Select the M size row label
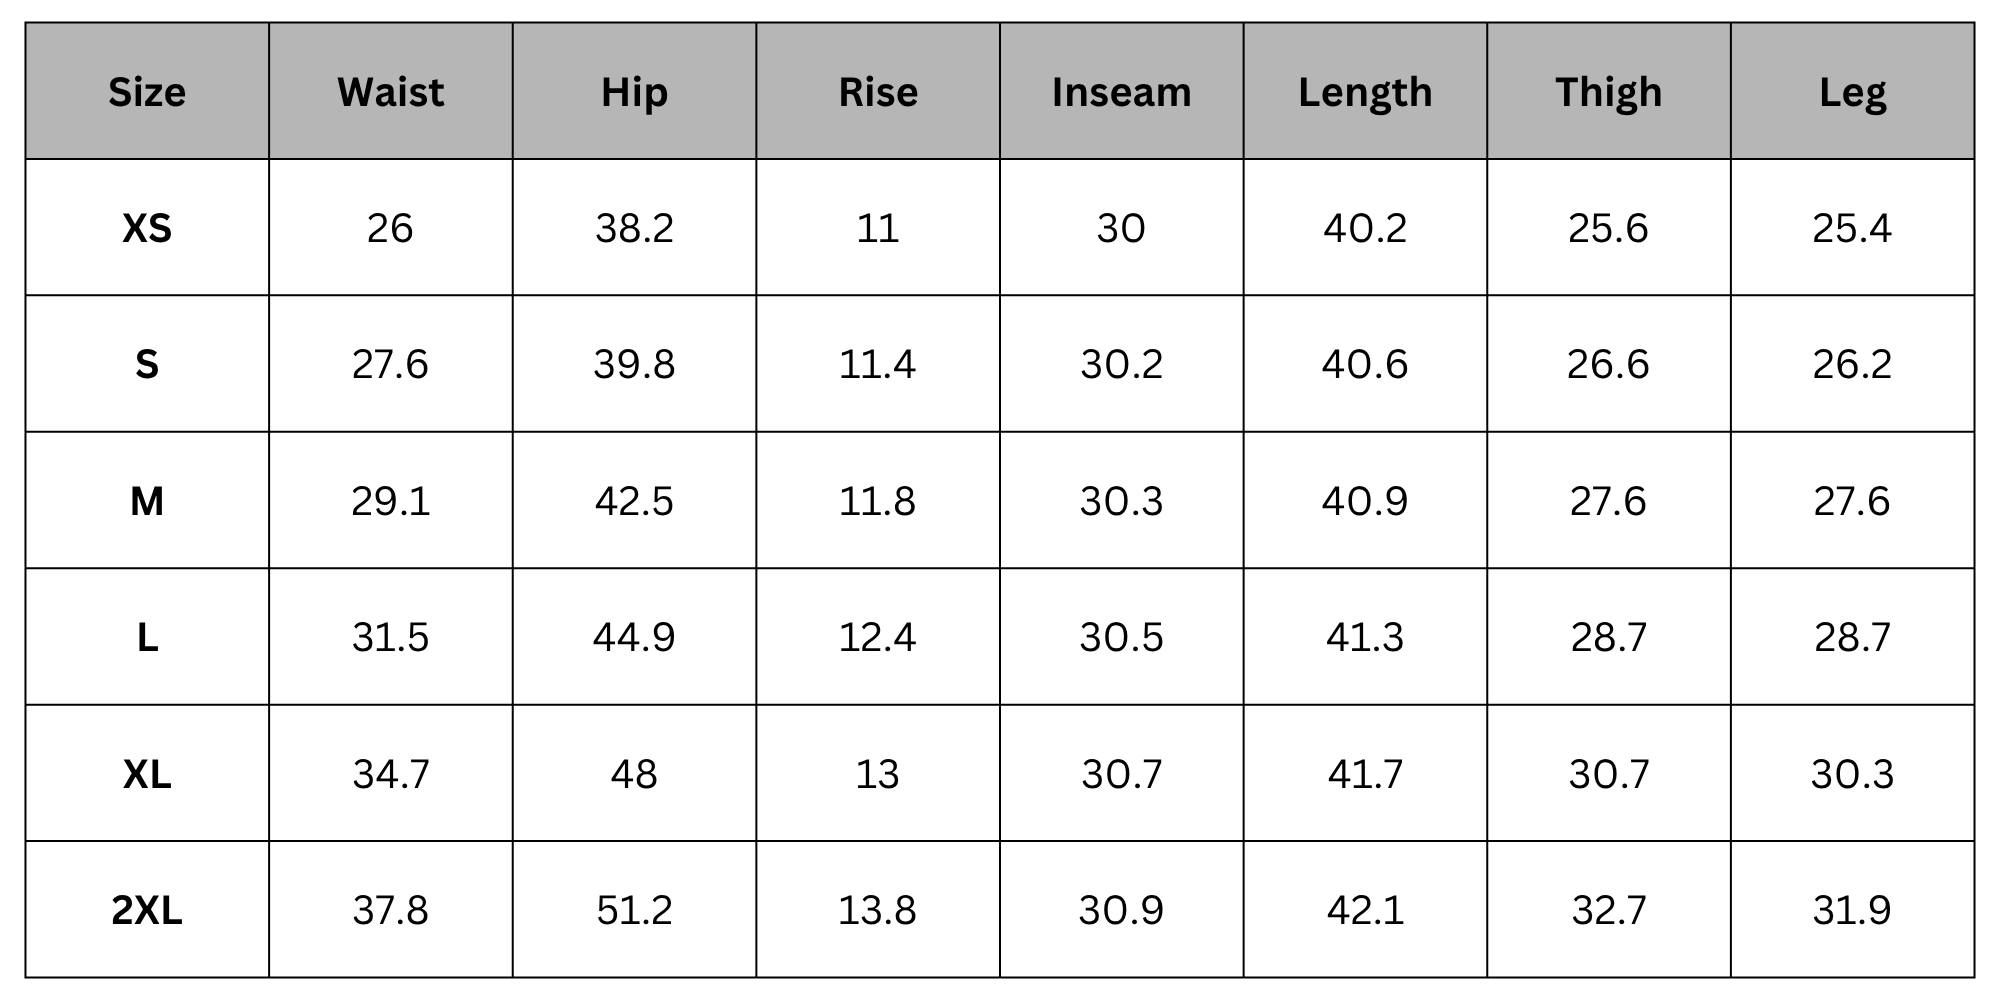 click(147, 501)
